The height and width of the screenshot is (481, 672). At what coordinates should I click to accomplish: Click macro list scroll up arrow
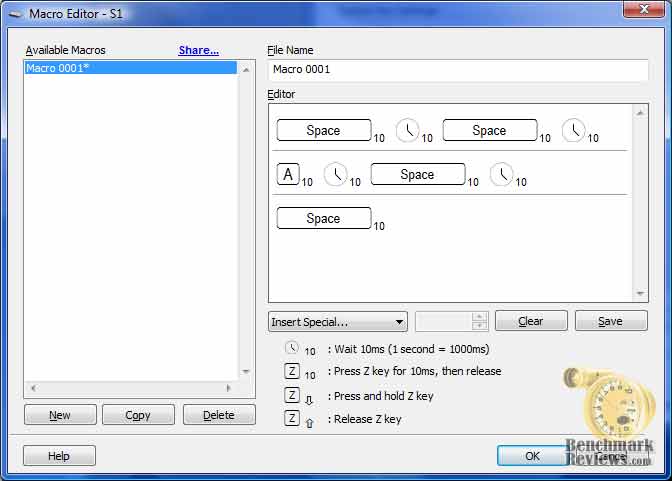tap(246, 69)
